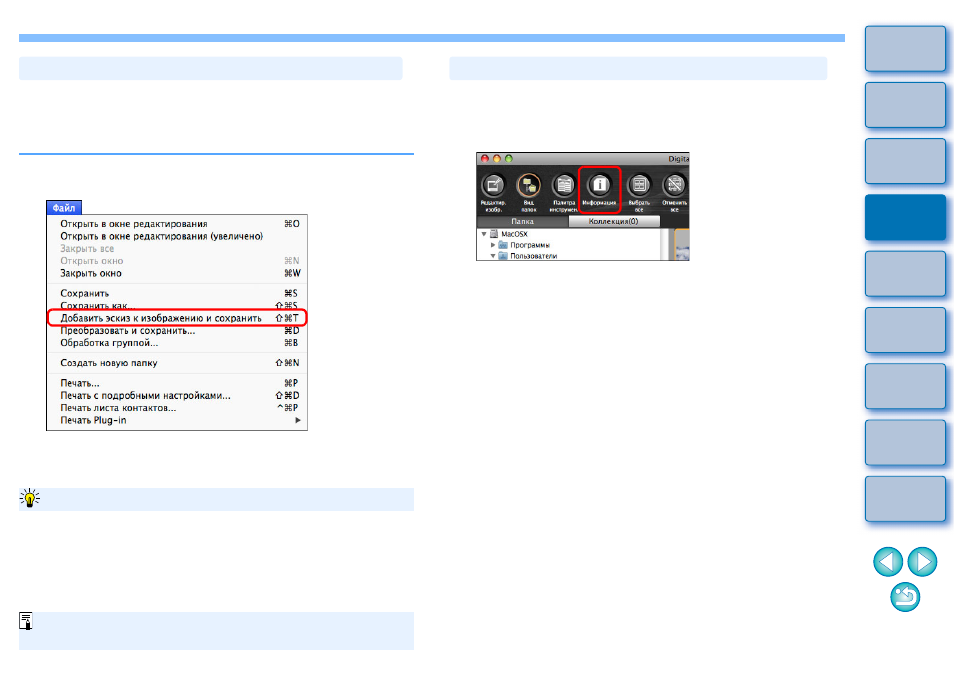The width and height of the screenshot is (954, 674).
Task: Choose Создать новую папку
Action: click(x=177, y=363)
